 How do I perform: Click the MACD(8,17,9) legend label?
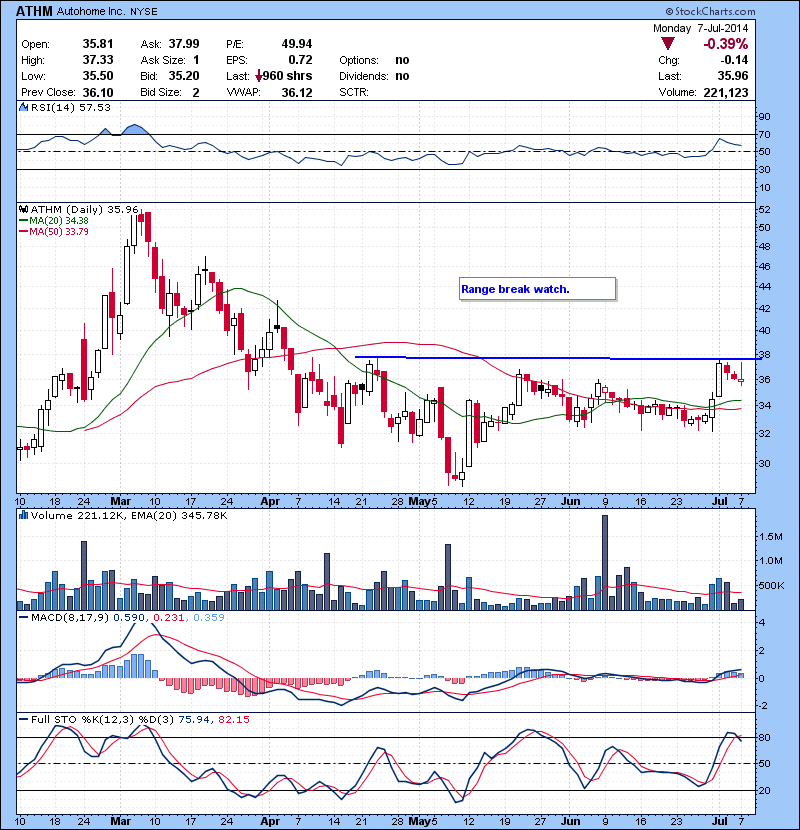pos(70,617)
